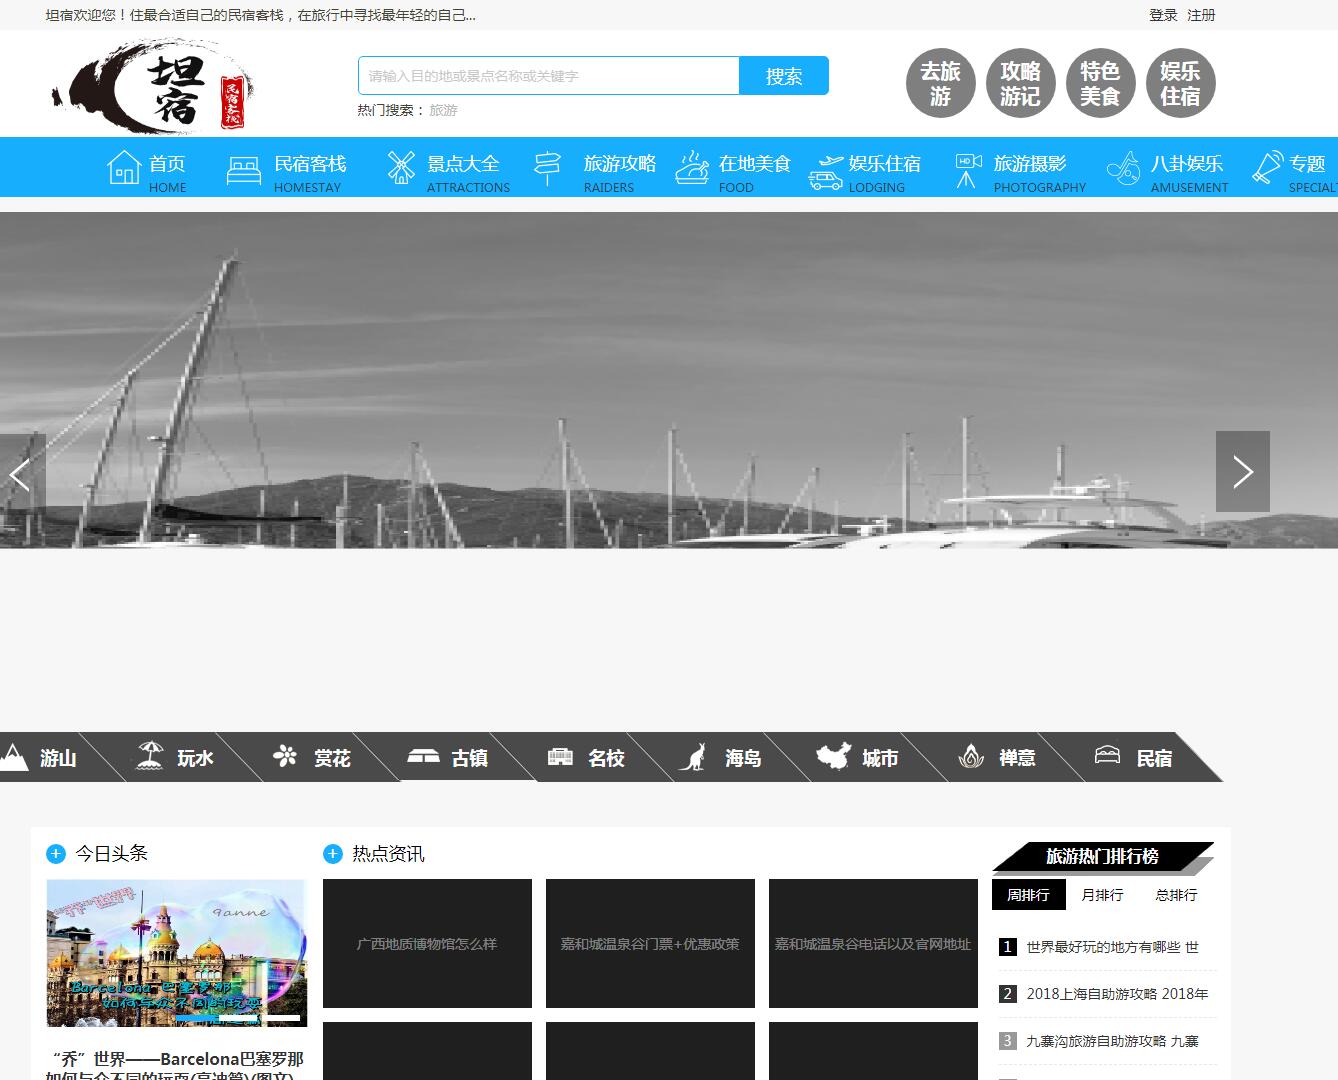Switch to the 周排行 ranking tab
Viewport: 1338px width, 1080px height.
(x=1029, y=895)
